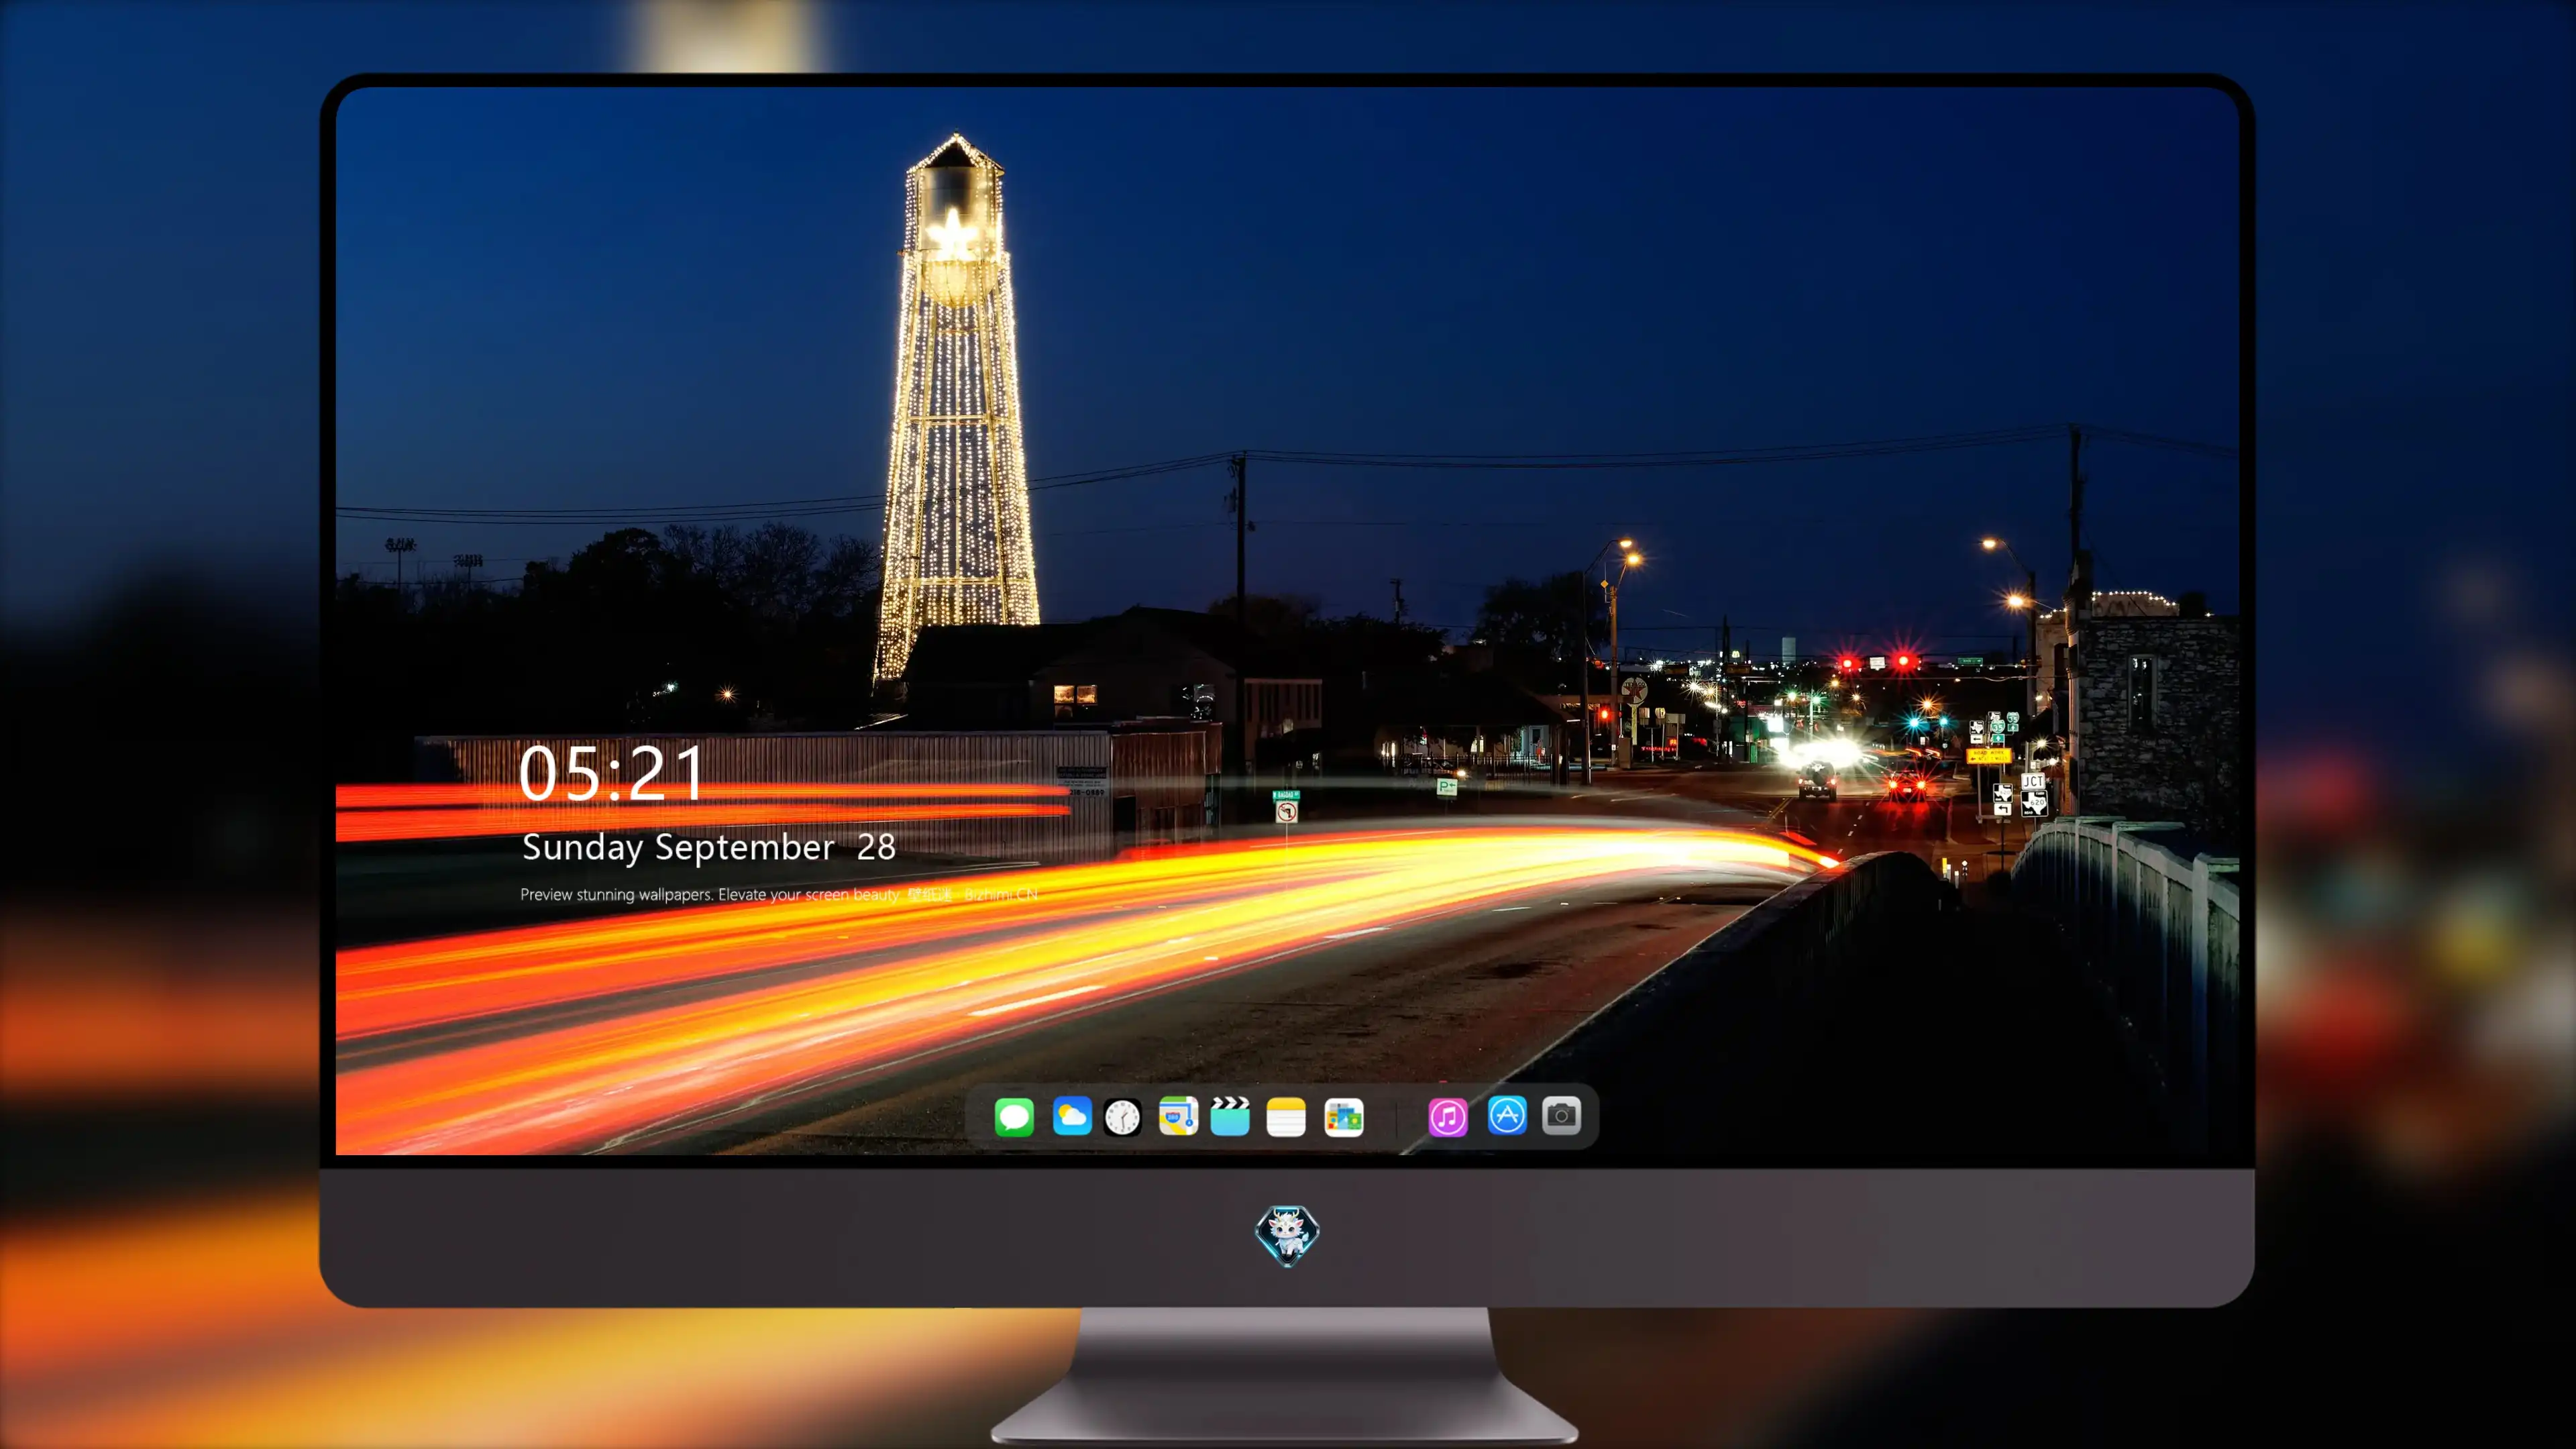Open the Maps app in the dock
Image resolution: width=2576 pixels, height=1449 pixels.
pyautogui.click(x=1178, y=1116)
